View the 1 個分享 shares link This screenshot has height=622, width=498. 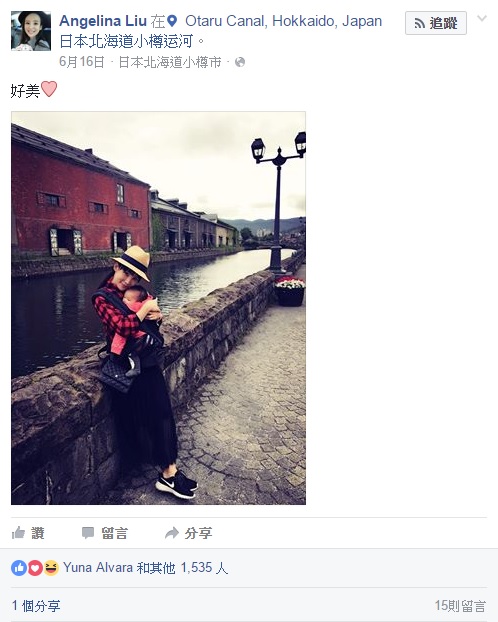(x=36, y=606)
